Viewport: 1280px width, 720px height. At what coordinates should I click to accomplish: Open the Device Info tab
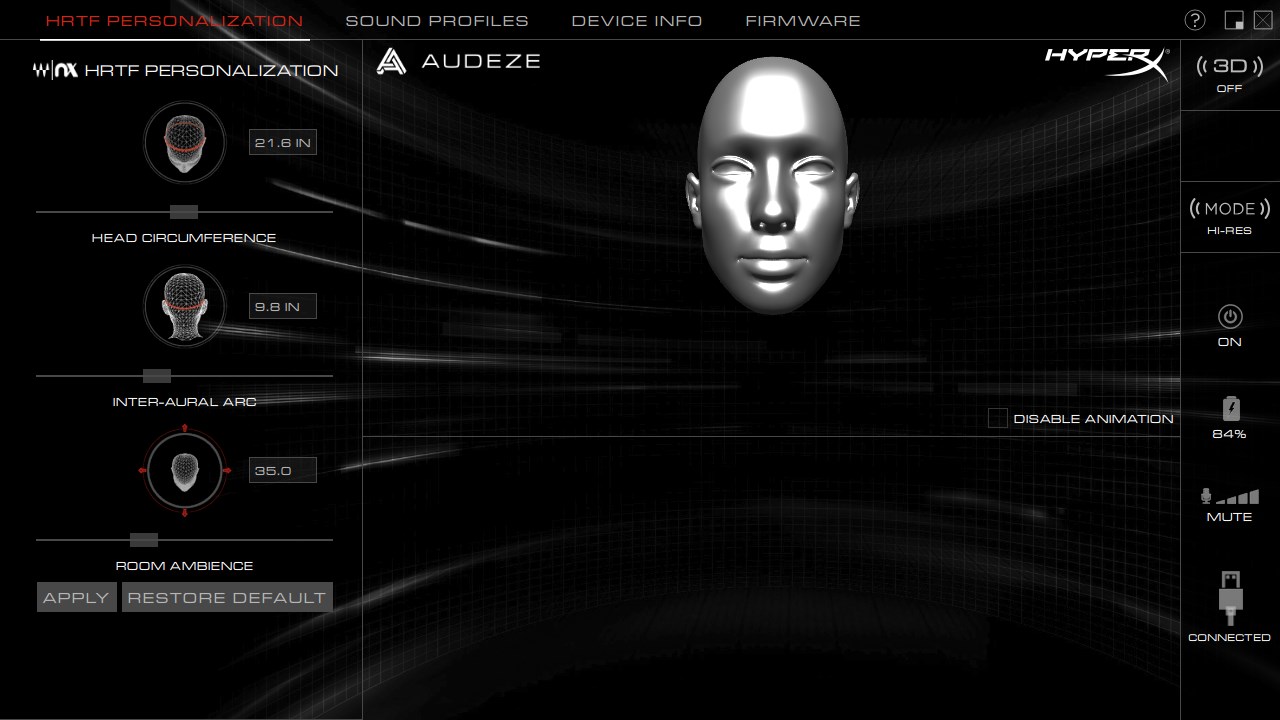coord(637,21)
